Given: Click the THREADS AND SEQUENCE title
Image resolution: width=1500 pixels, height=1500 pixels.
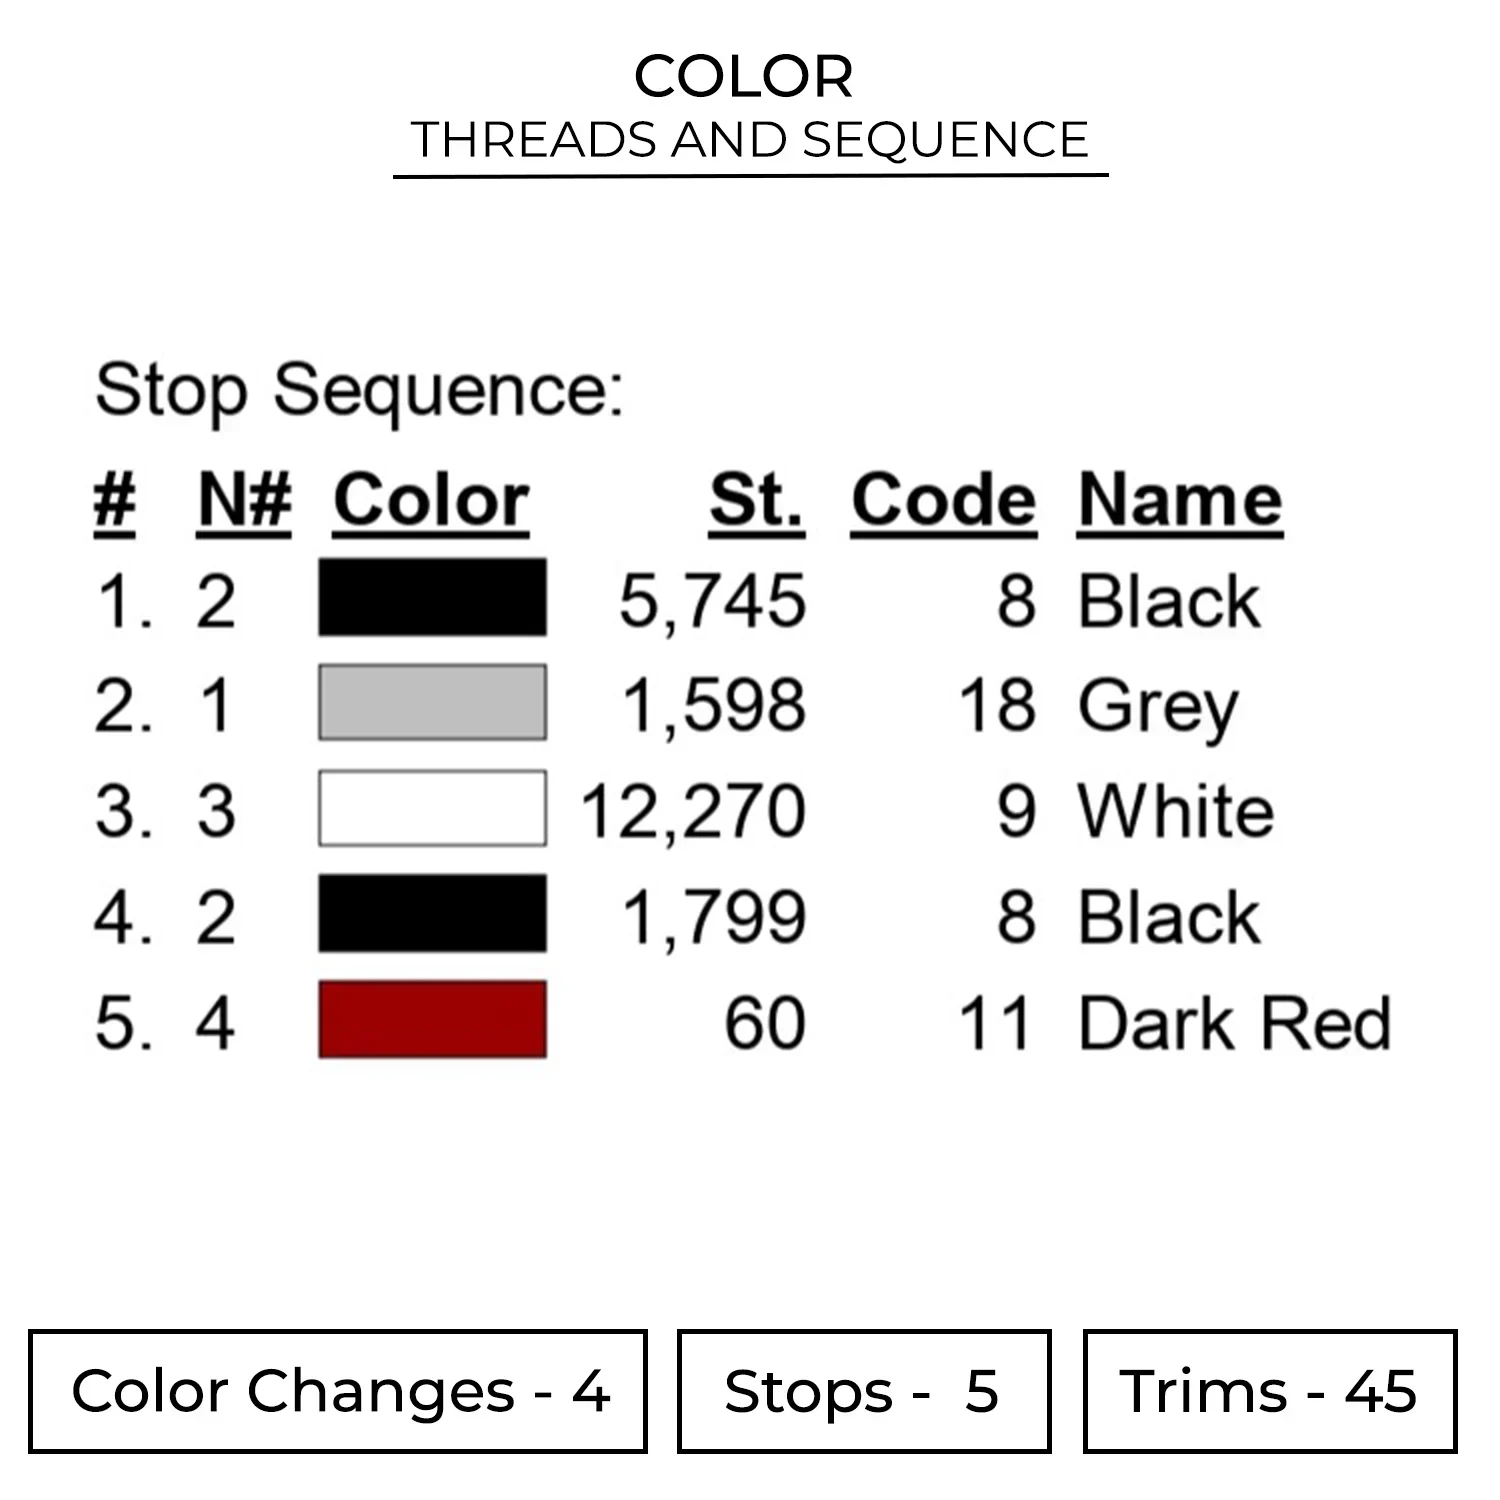Looking at the screenshot, I should [750, 139].
